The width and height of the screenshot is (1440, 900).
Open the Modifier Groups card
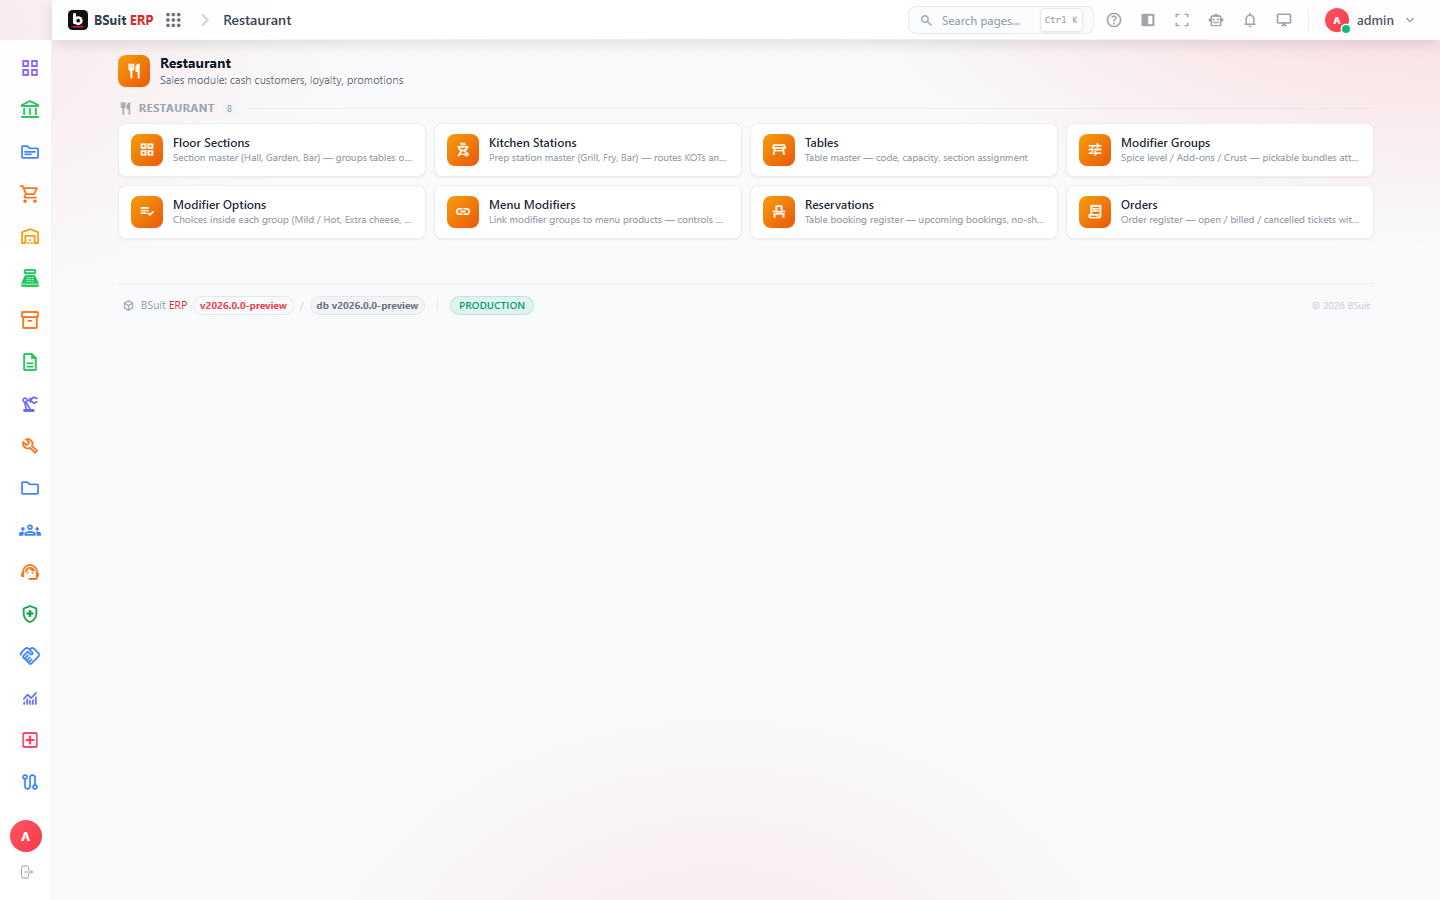[x=1220, y=150]
